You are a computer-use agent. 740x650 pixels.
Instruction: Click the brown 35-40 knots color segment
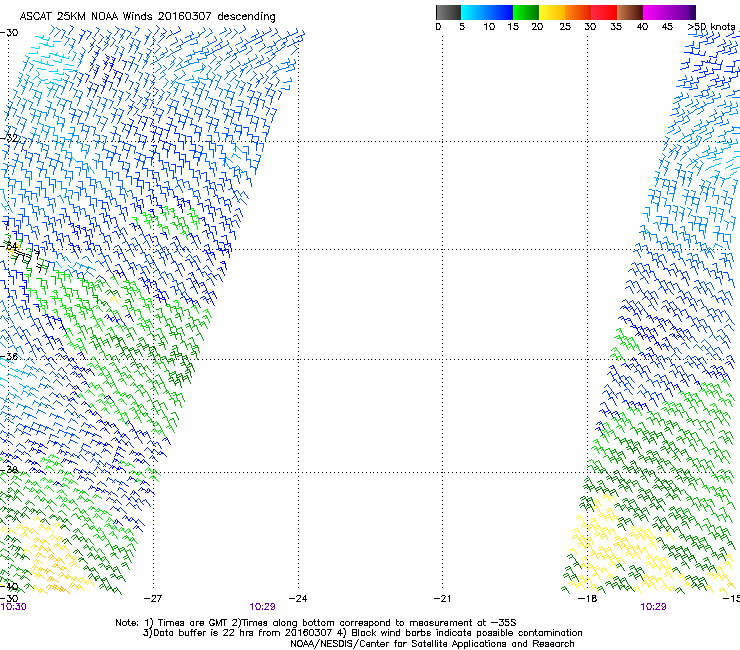630,12
